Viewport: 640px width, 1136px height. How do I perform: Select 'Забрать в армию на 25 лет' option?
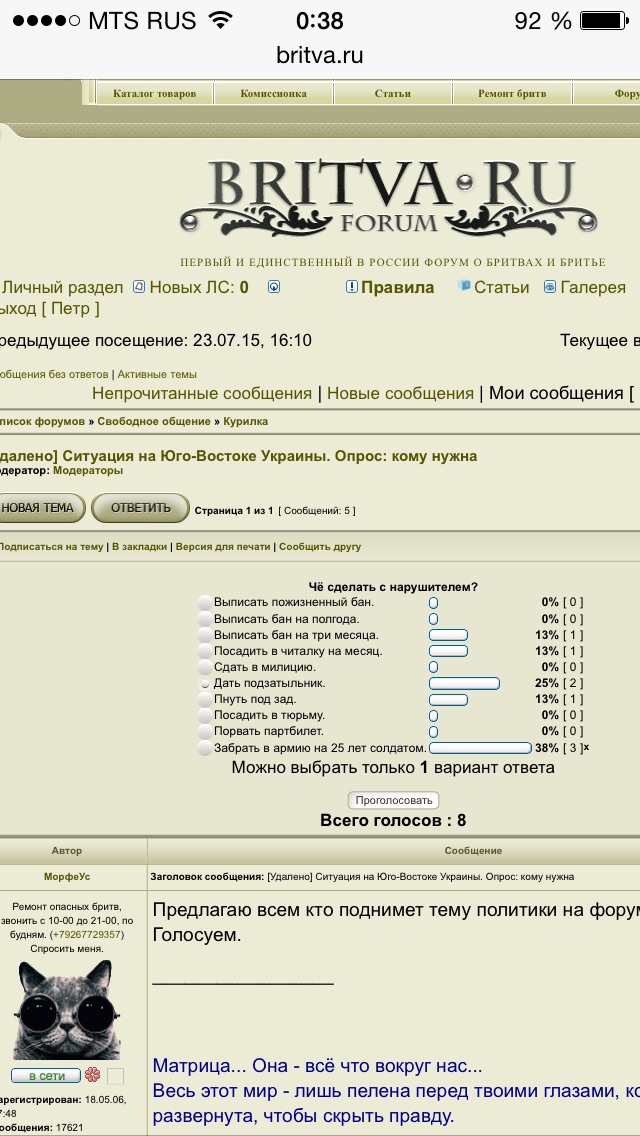click(205, 748)
